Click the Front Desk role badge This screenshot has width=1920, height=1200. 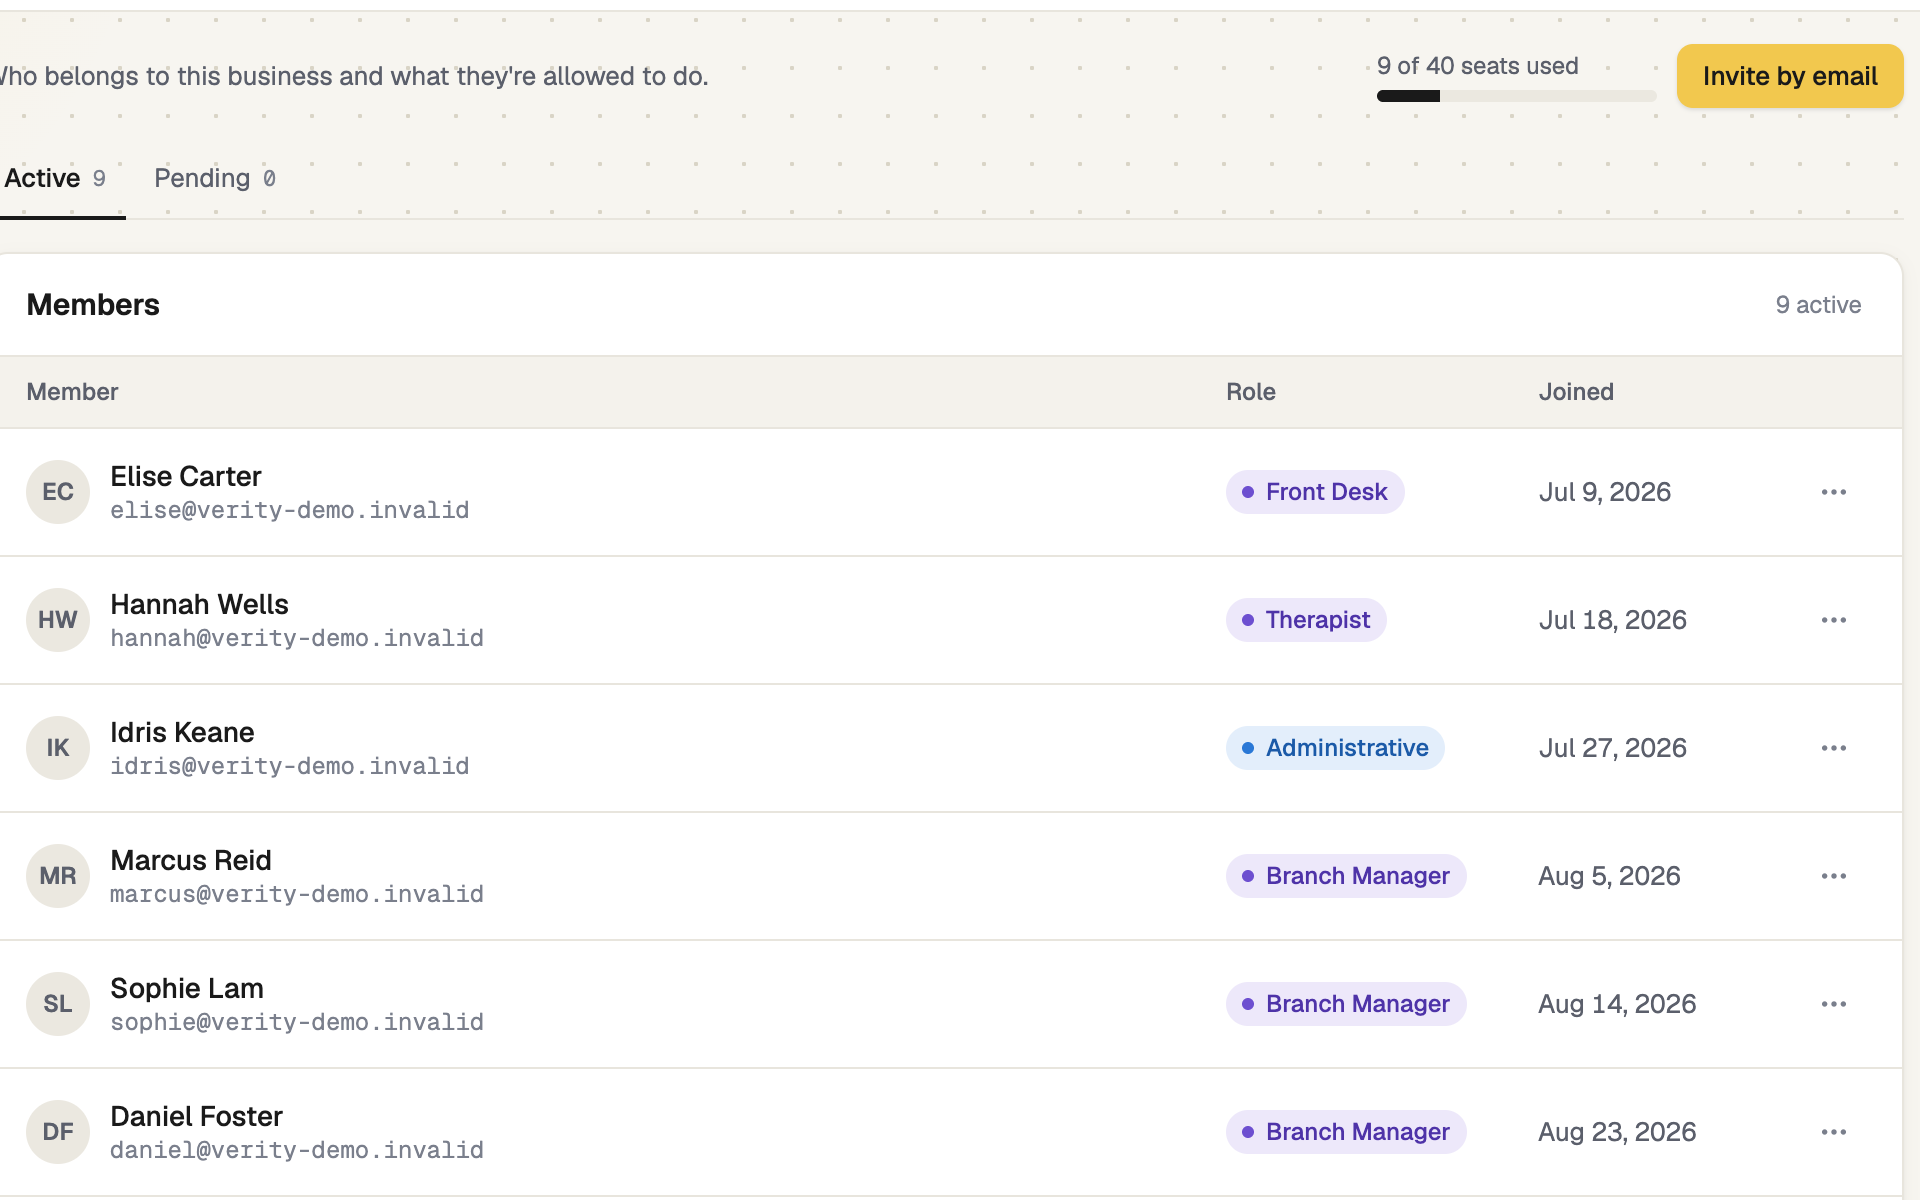[x=1315, y=492]
